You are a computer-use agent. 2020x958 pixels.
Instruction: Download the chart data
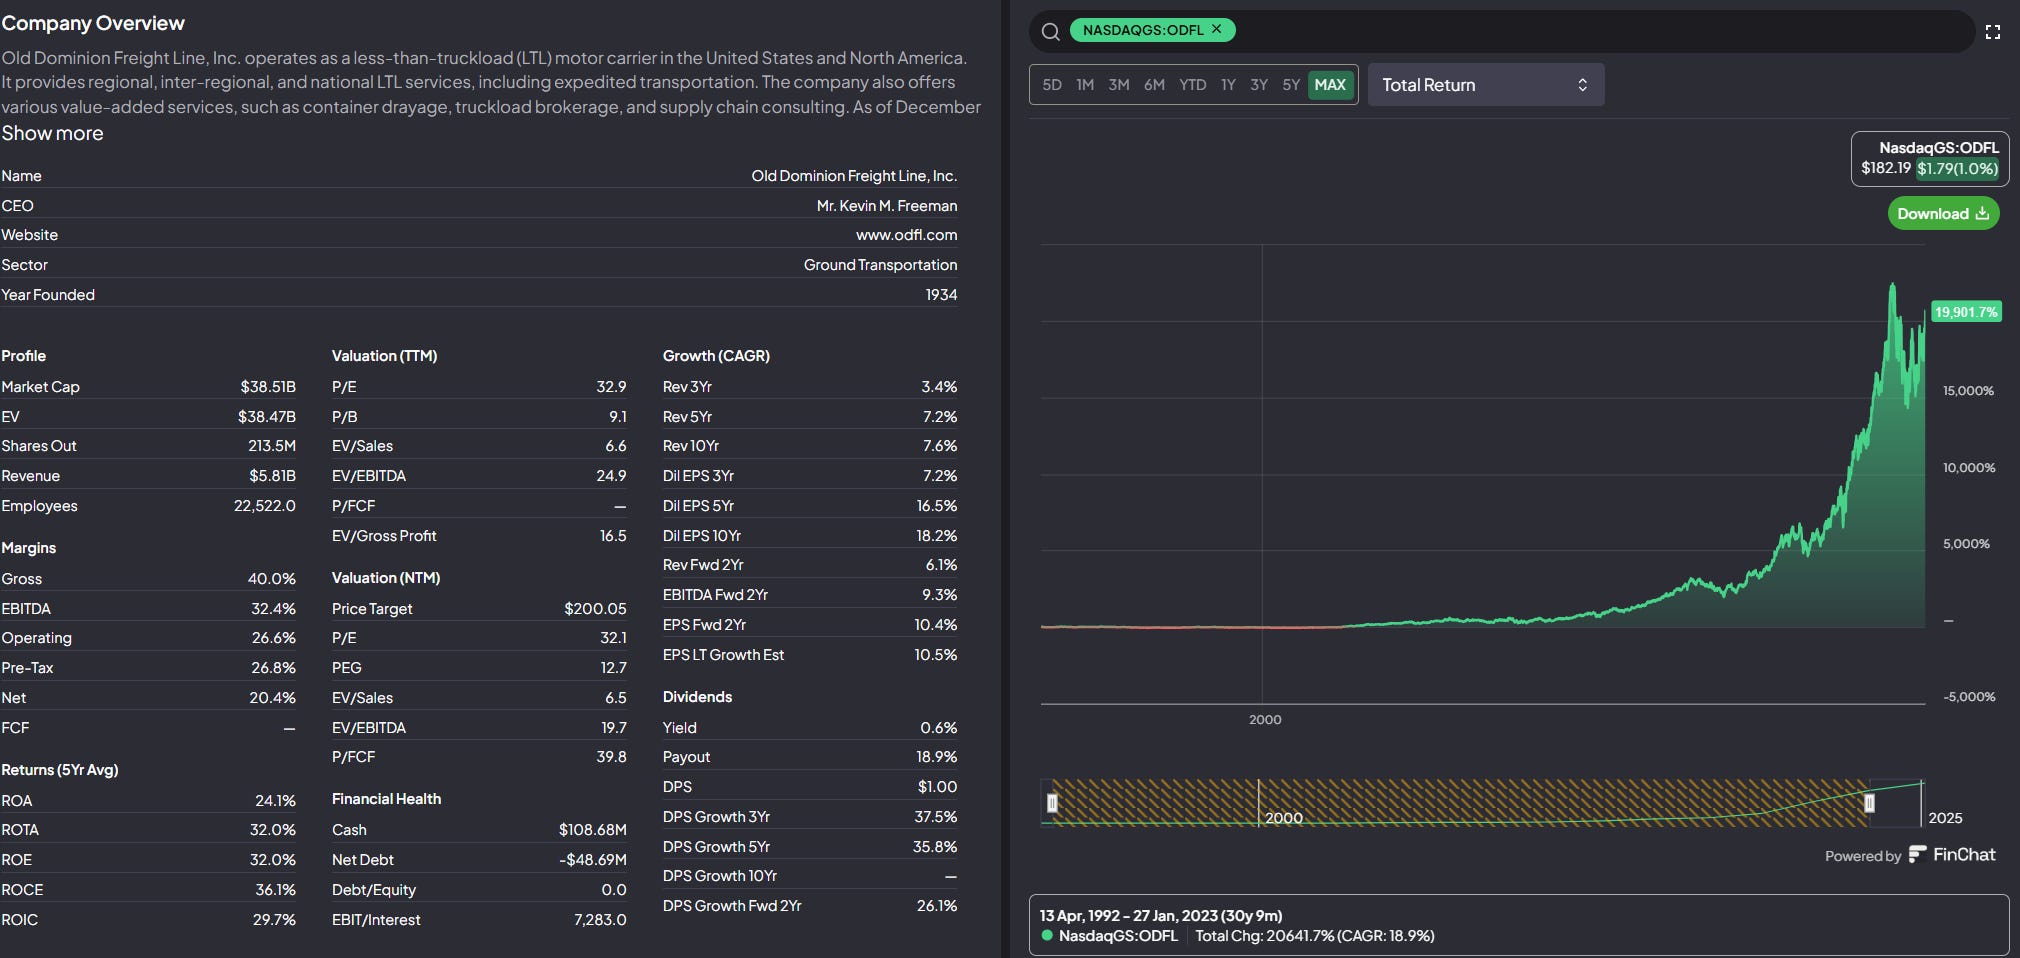1943,213
